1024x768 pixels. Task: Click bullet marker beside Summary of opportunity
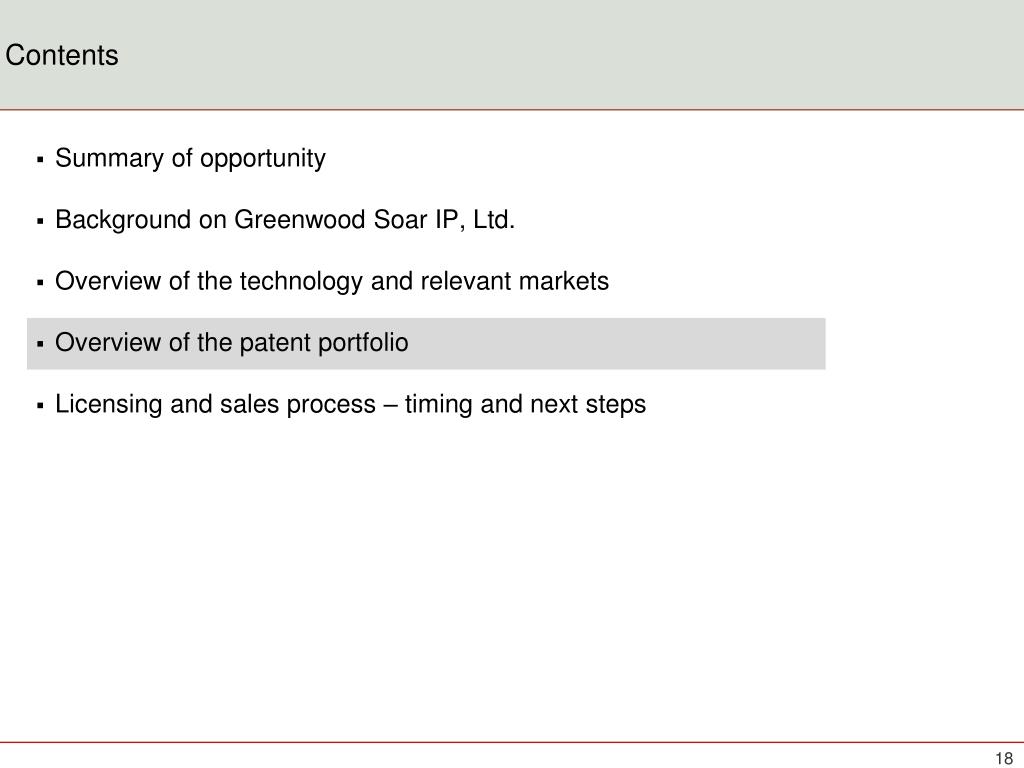pos(40,159)
